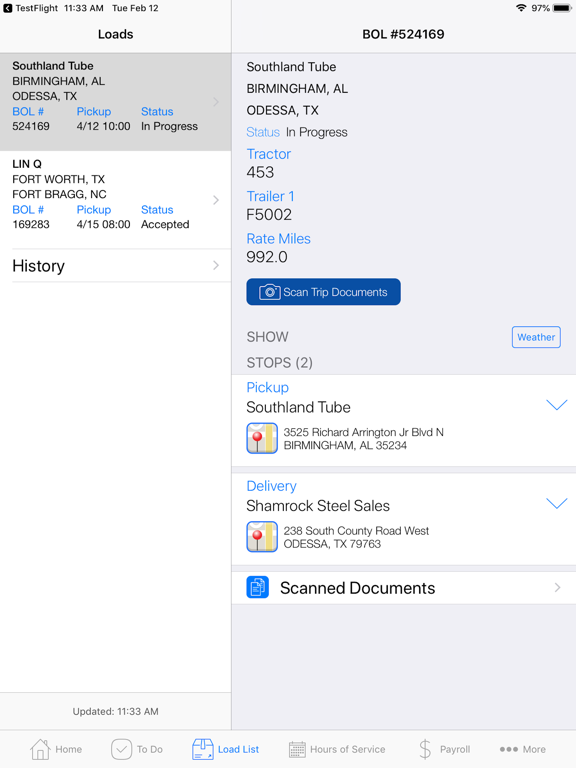Tap the Rate Miles field label

coord(279,239)
